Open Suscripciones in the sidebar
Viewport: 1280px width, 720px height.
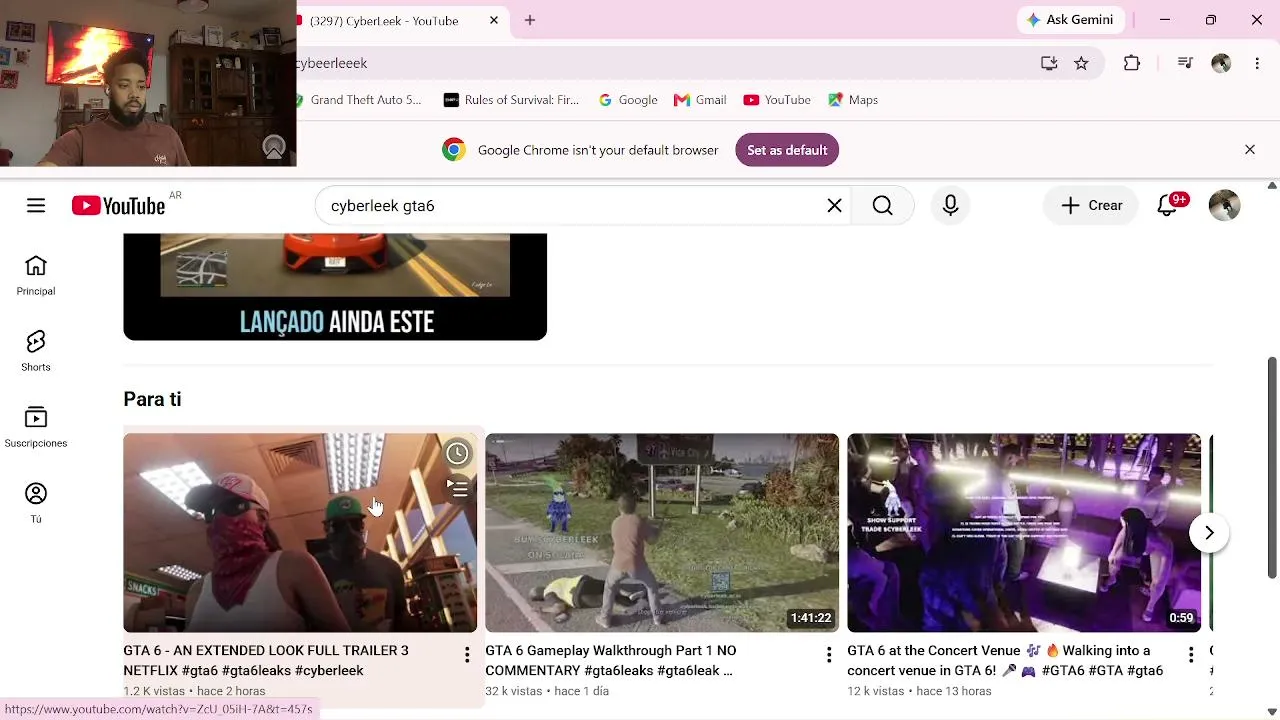click(x=36, y=427)
